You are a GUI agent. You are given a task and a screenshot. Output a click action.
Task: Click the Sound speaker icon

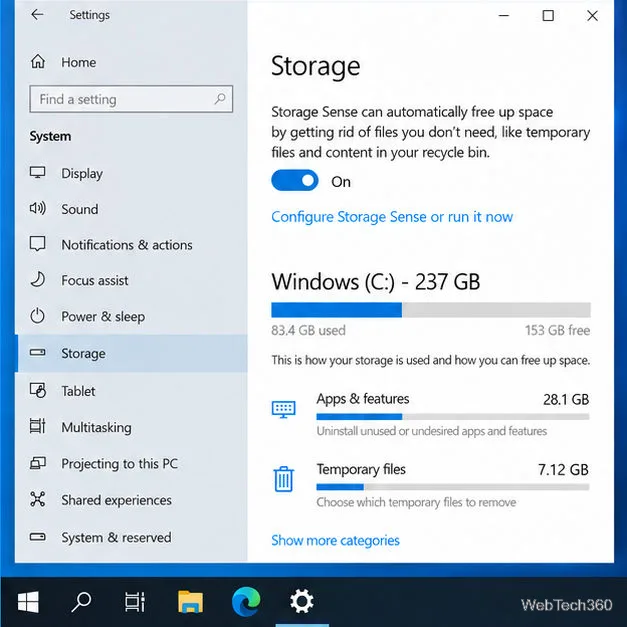click(38, 208)
